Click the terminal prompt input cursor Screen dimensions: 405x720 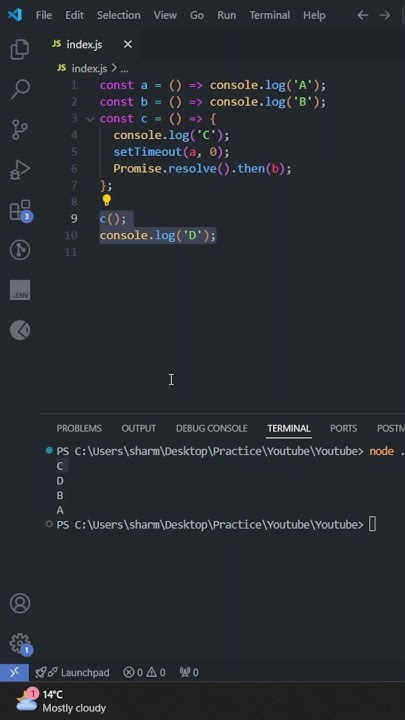coord(372,524)
